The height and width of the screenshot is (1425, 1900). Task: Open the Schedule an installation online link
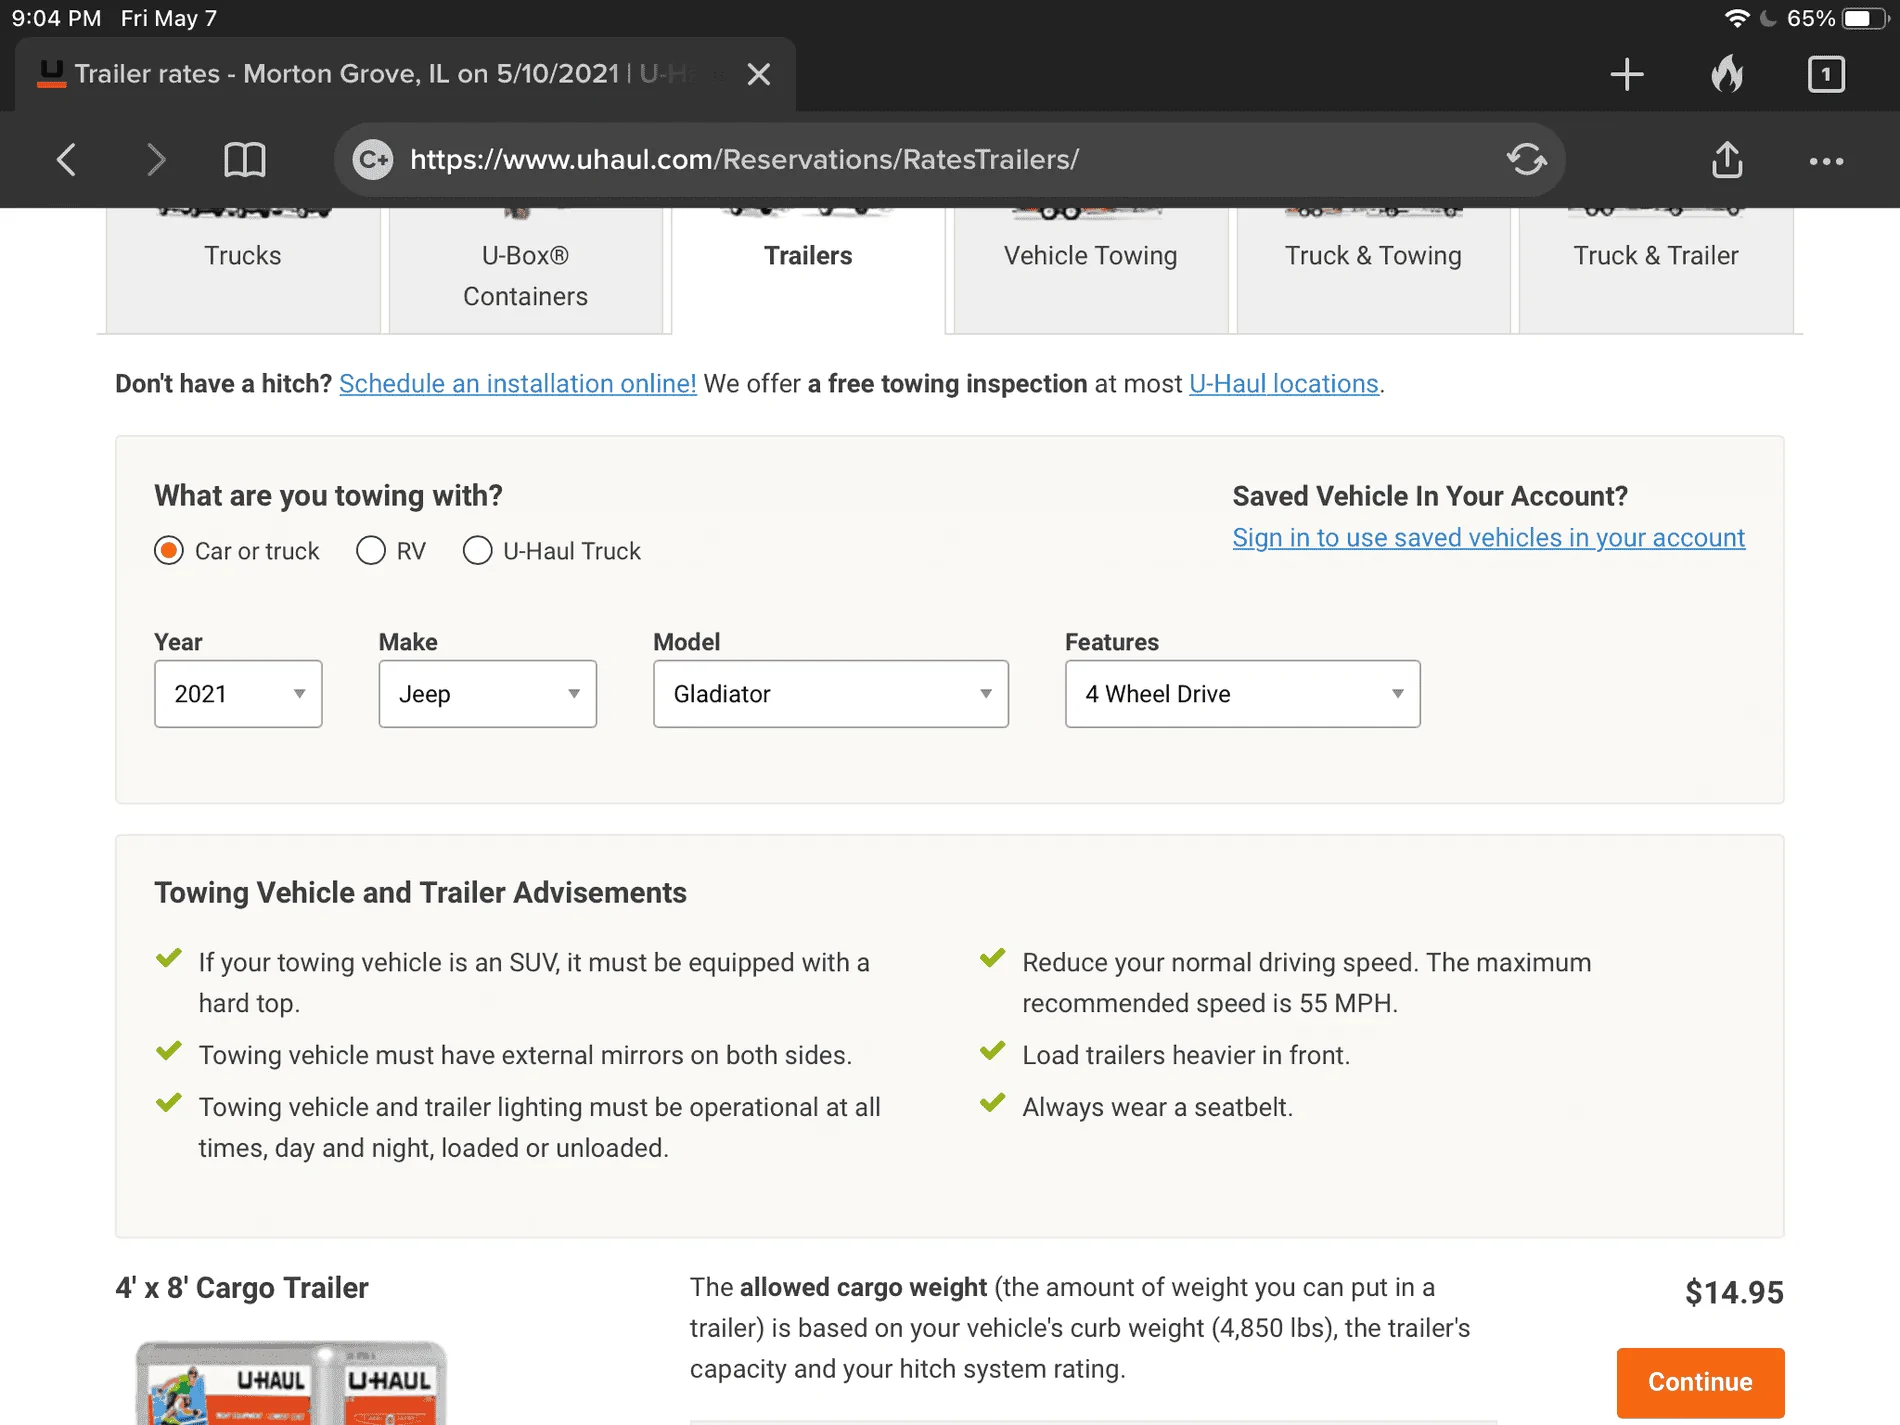[x=518, y=384]
